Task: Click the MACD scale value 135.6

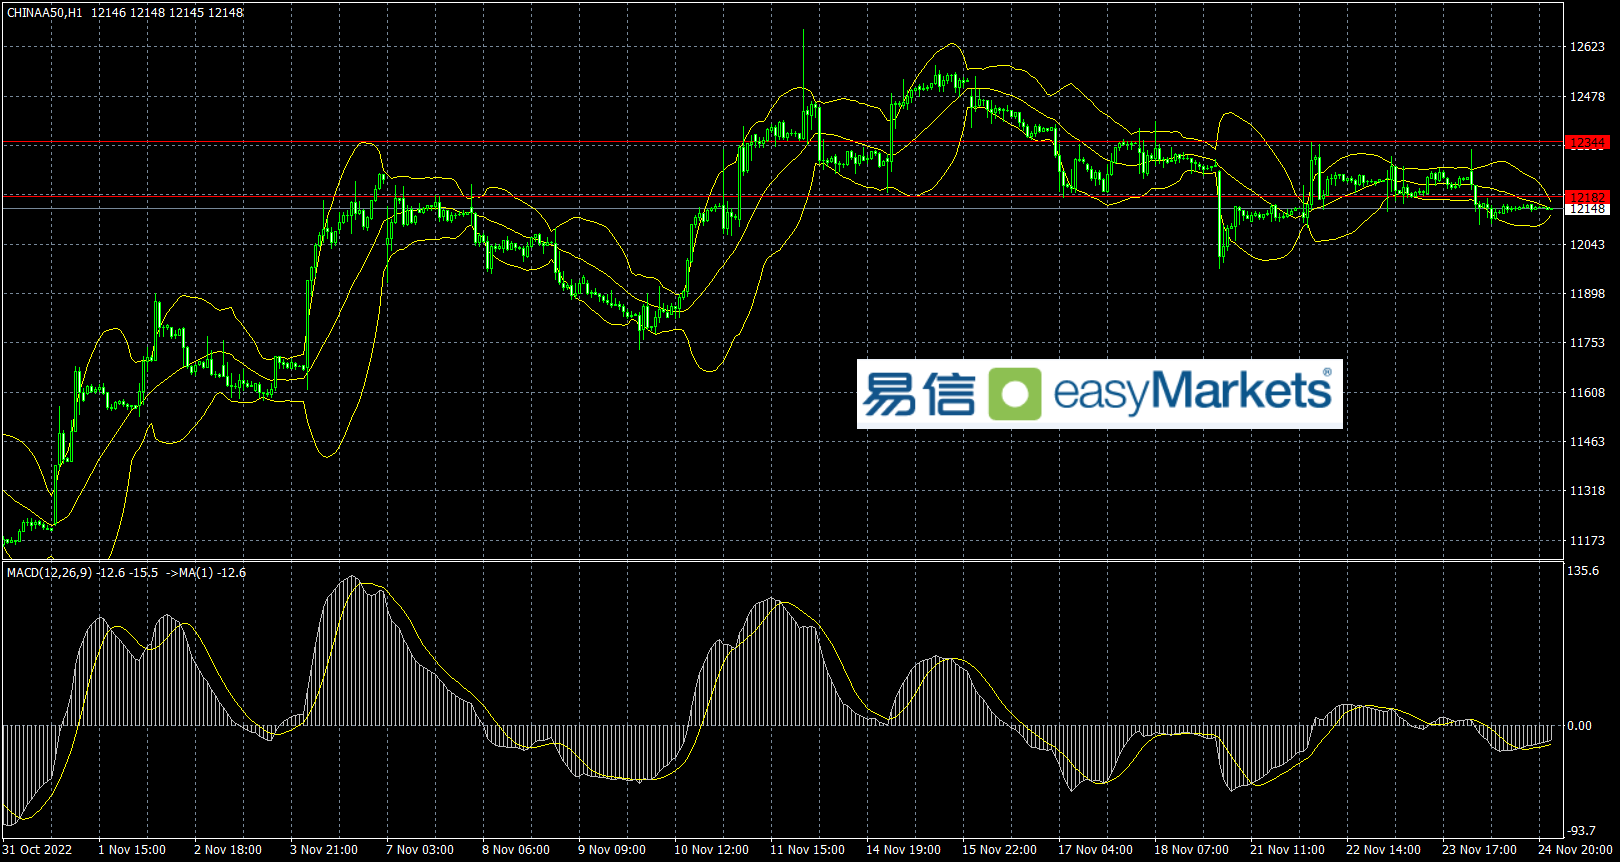Action: (1584, 571)
